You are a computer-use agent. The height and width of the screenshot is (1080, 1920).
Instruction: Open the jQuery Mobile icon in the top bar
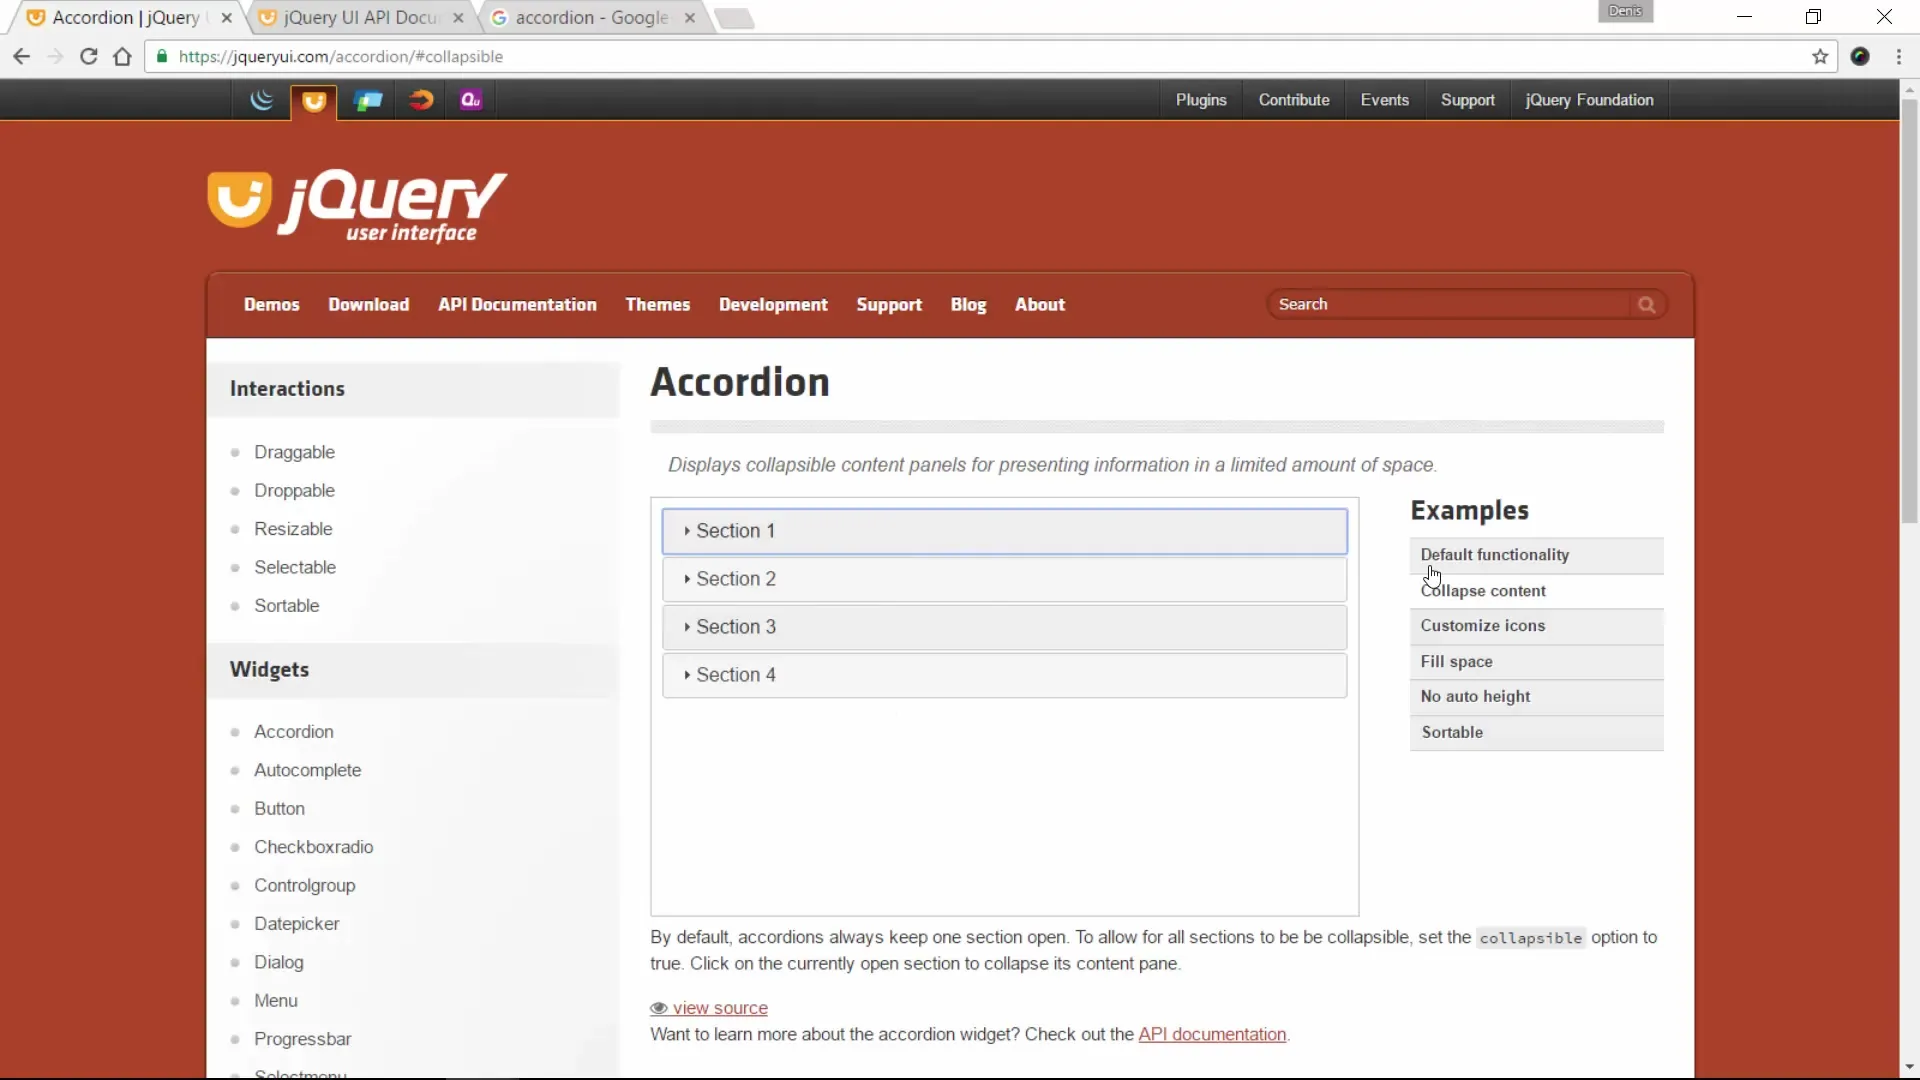(x=368, y=100)
